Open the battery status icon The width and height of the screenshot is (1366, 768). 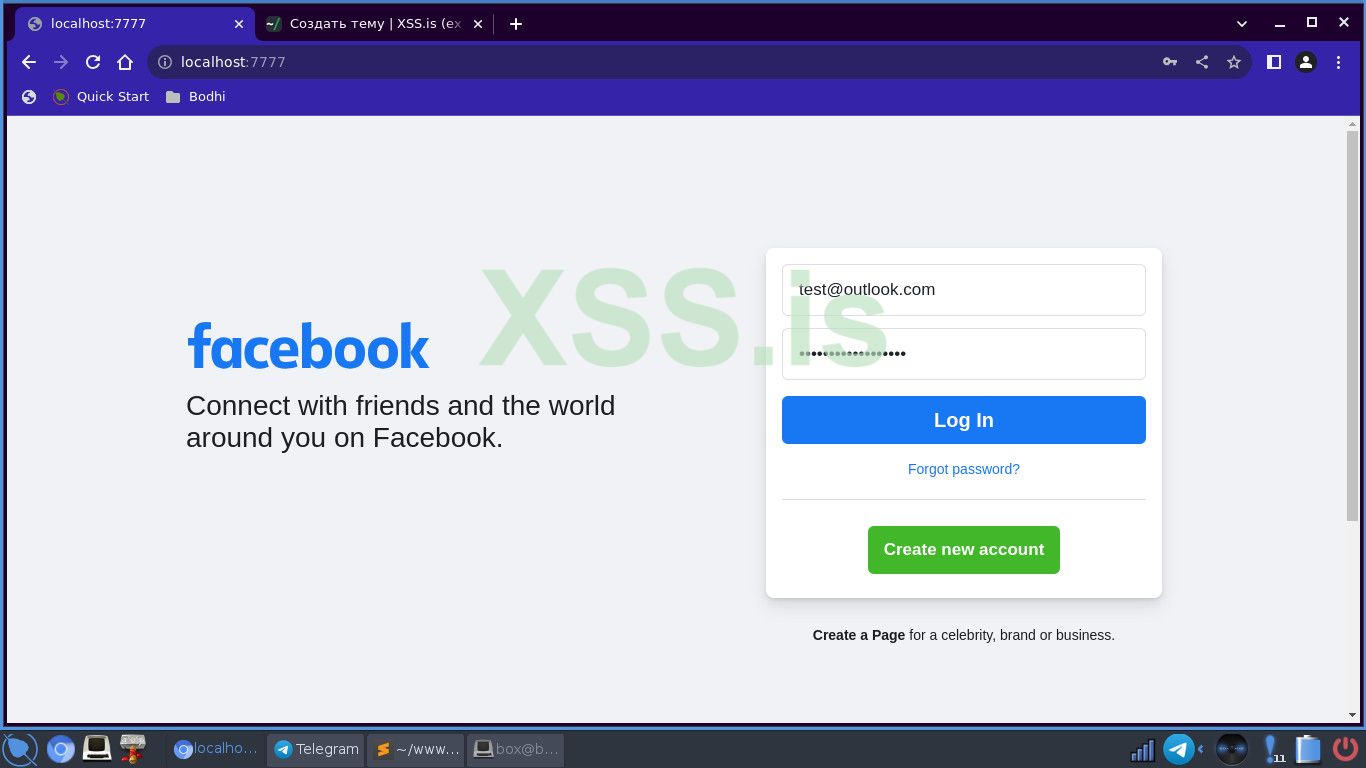tap(1308, 749)
